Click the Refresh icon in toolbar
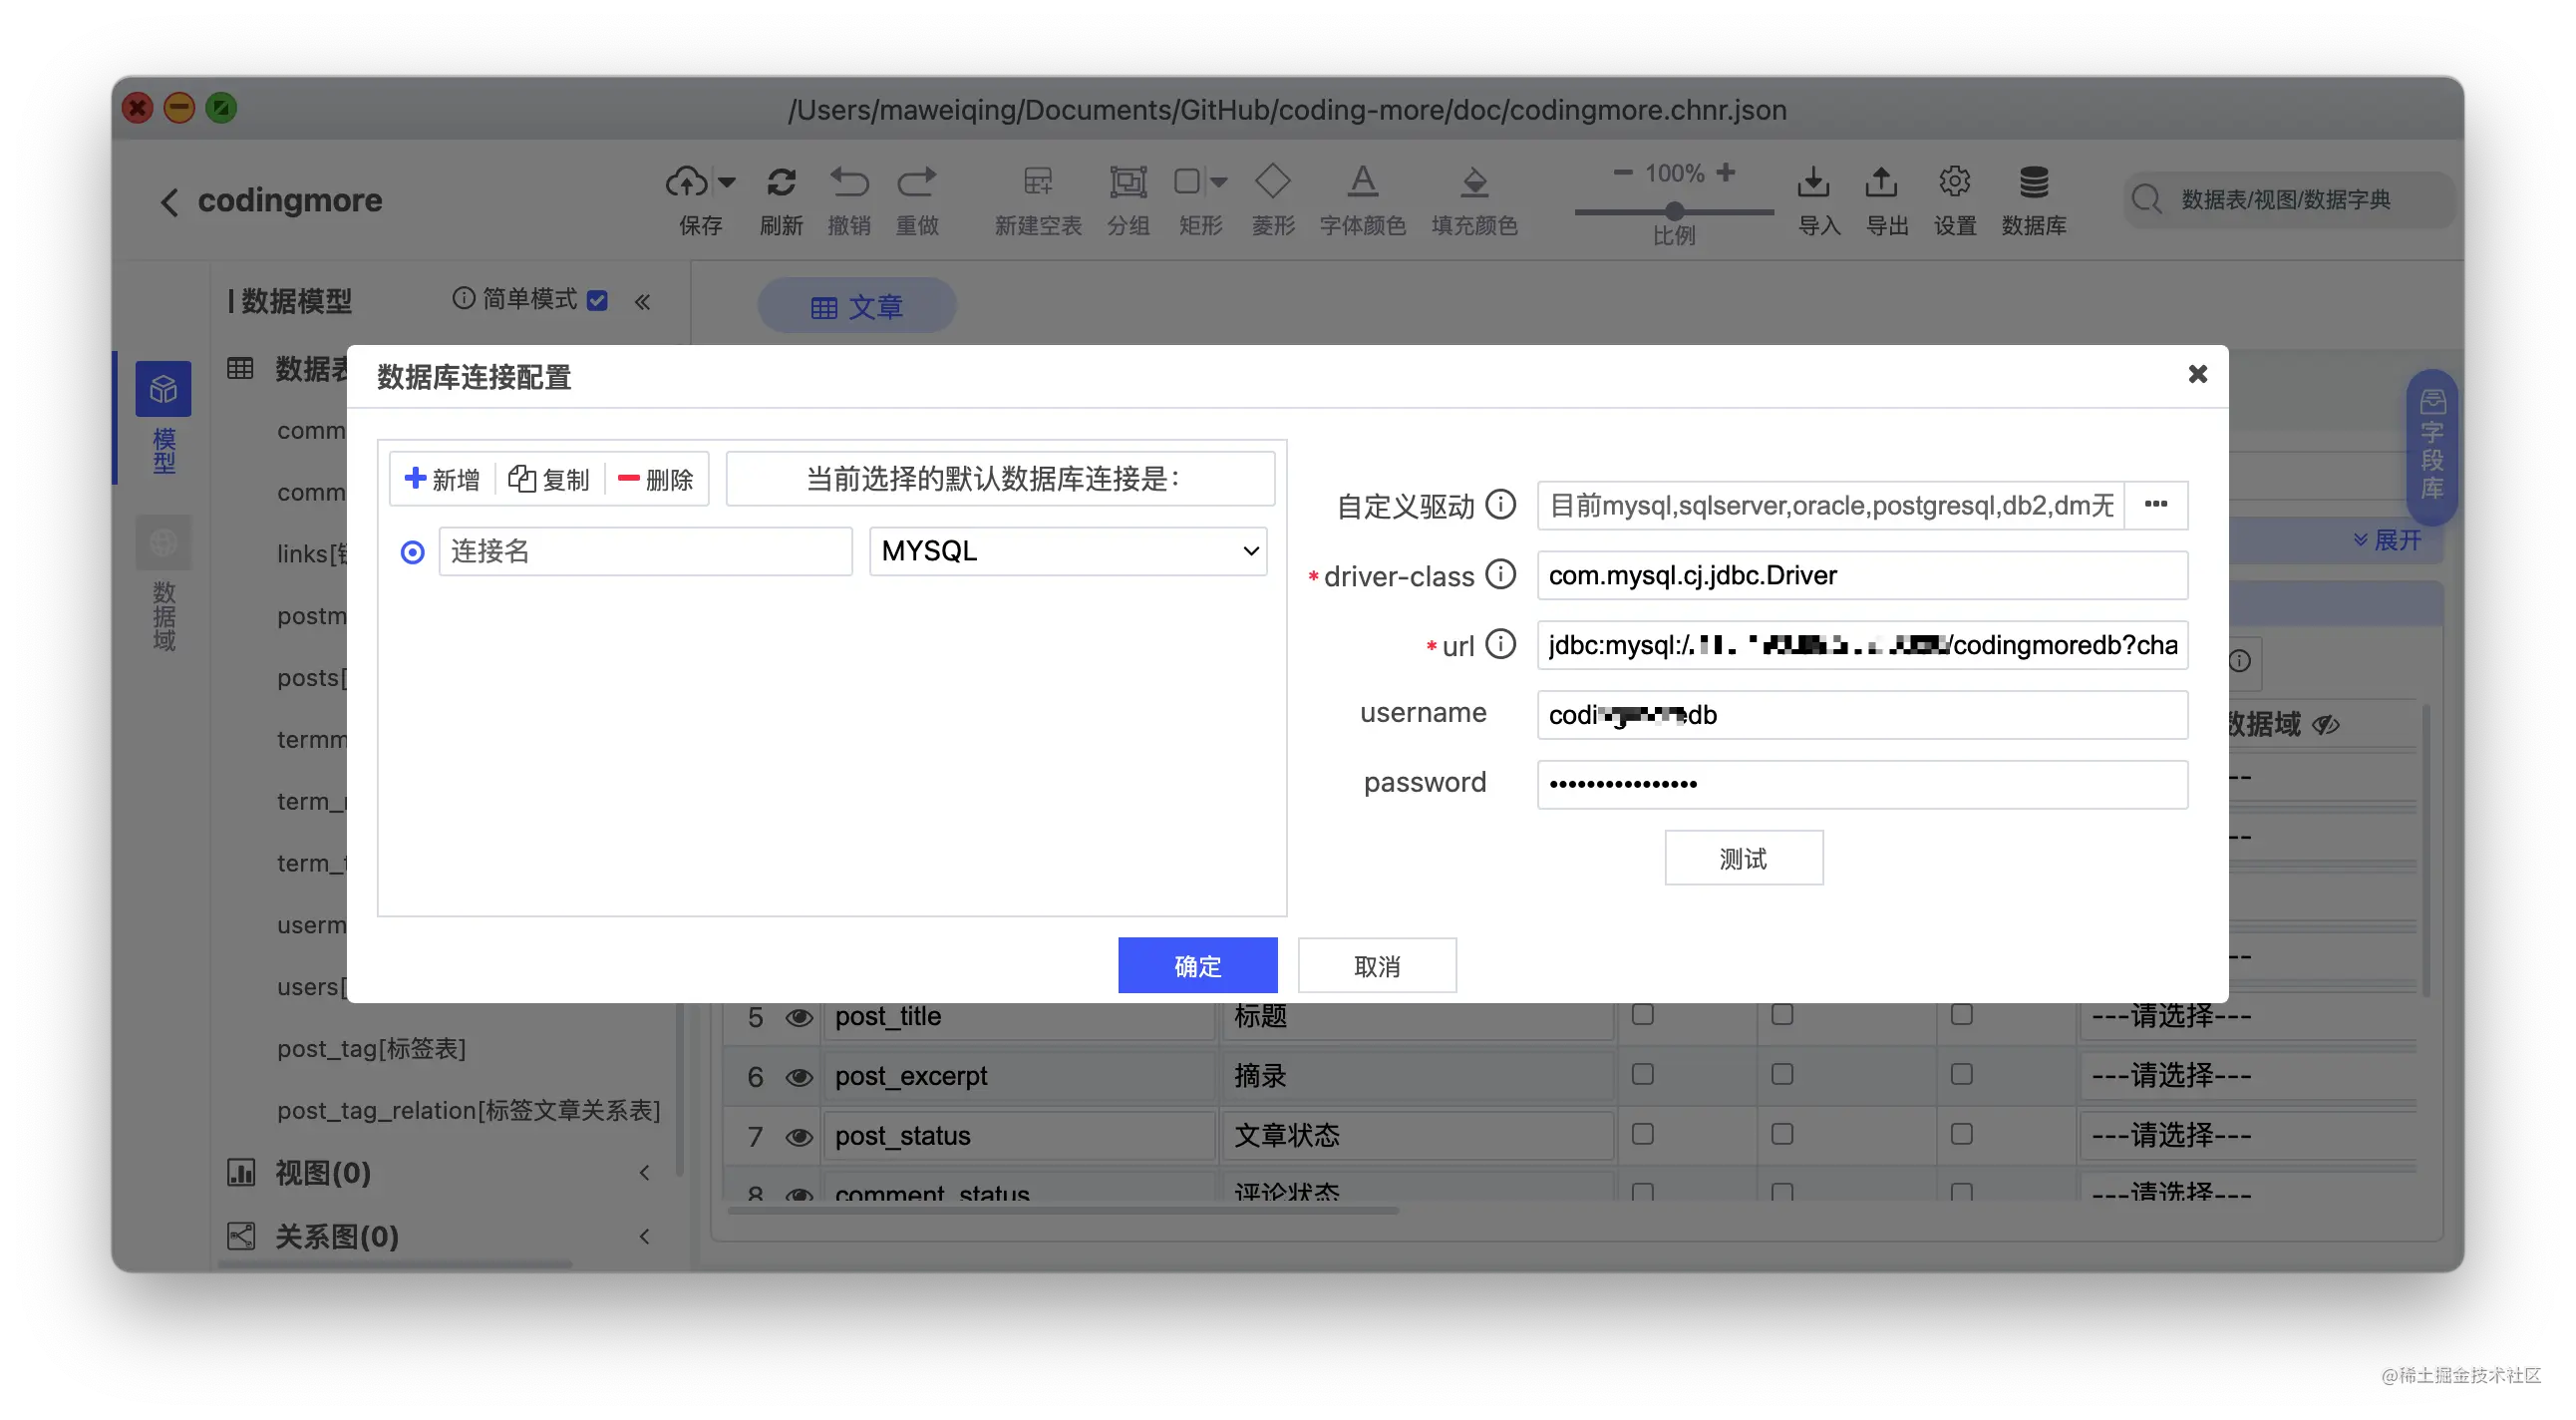This screenshot has height=1420, width=2576. click(781, 182)
